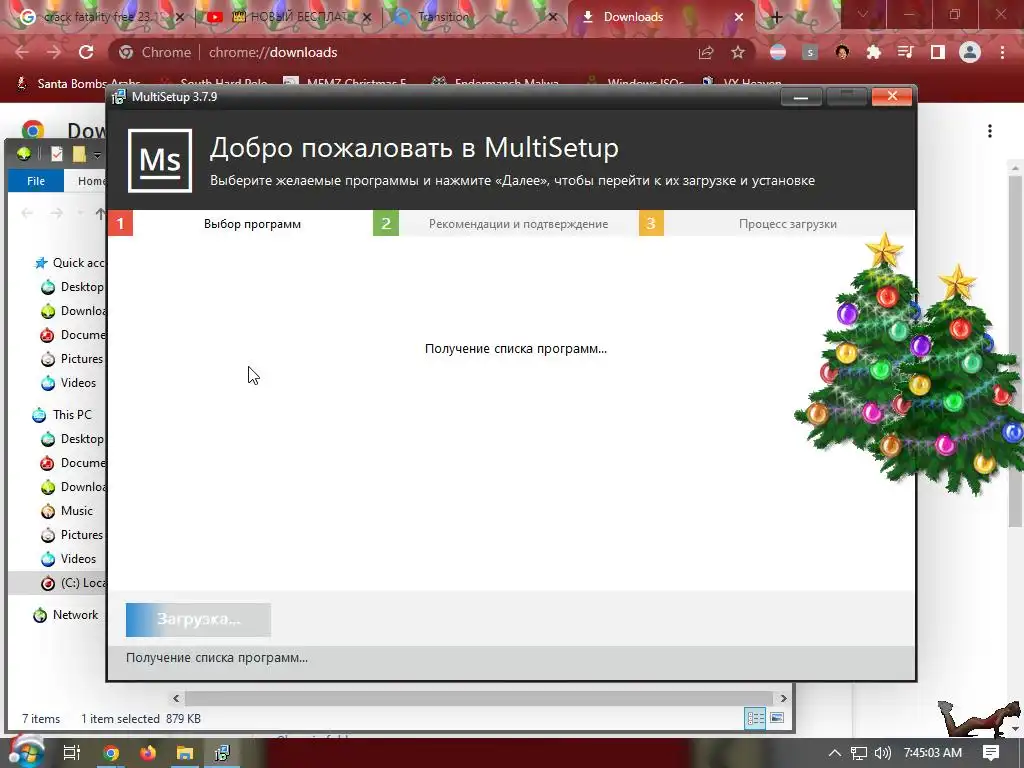Viewport: 1024px width, 768px height.
Task: Close the MultiSetup window with red X
Action: coord(891,97)
